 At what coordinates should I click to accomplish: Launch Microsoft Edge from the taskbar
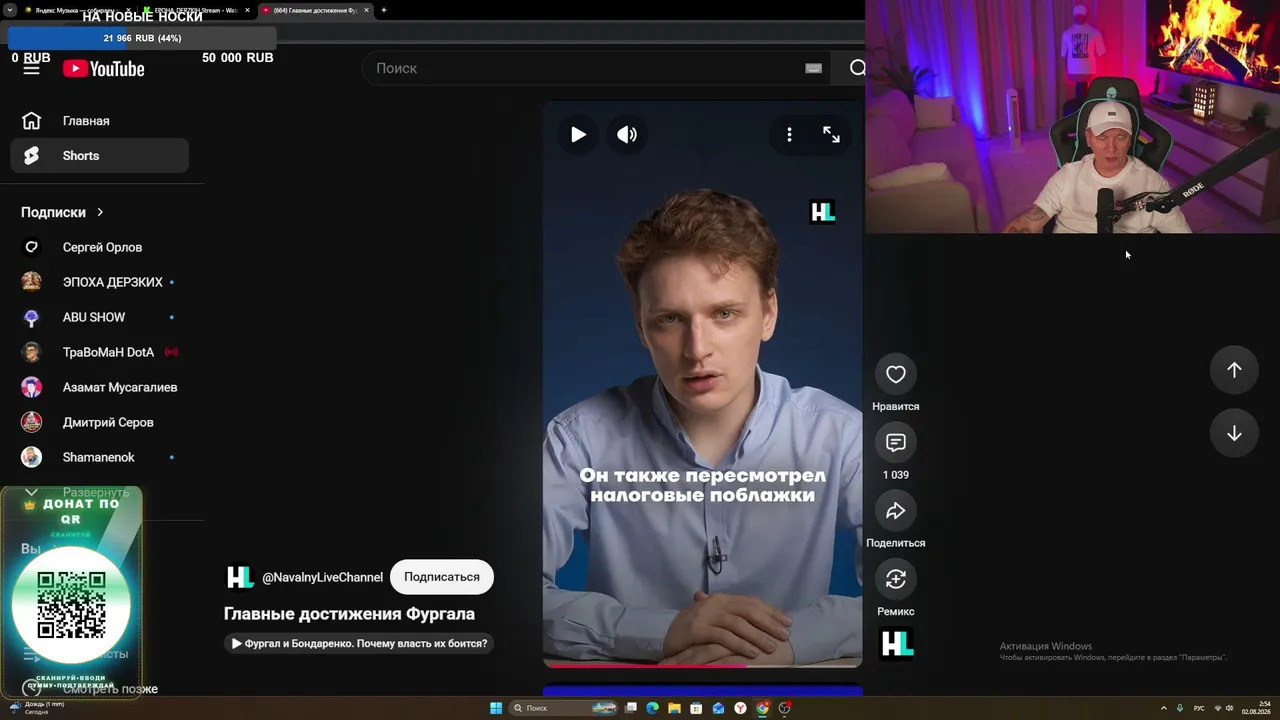(653, 708)
